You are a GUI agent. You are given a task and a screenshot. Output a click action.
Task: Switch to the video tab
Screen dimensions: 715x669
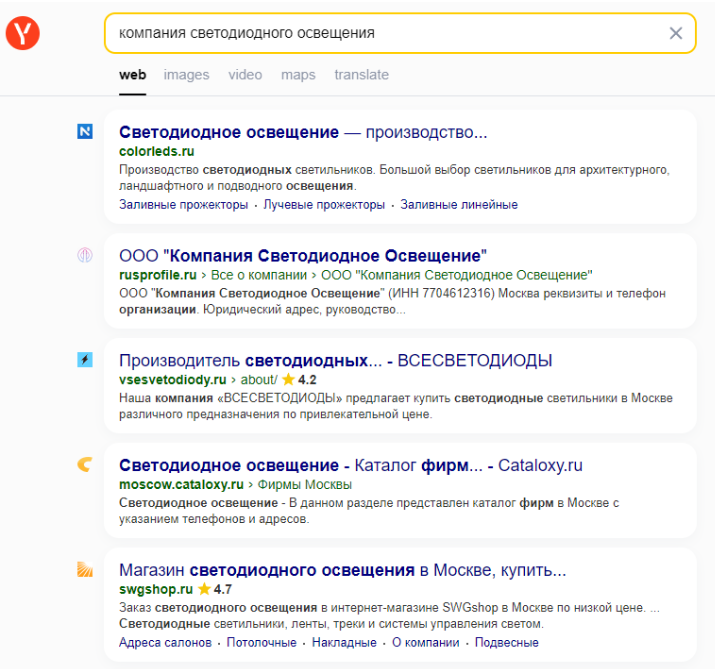245,74
